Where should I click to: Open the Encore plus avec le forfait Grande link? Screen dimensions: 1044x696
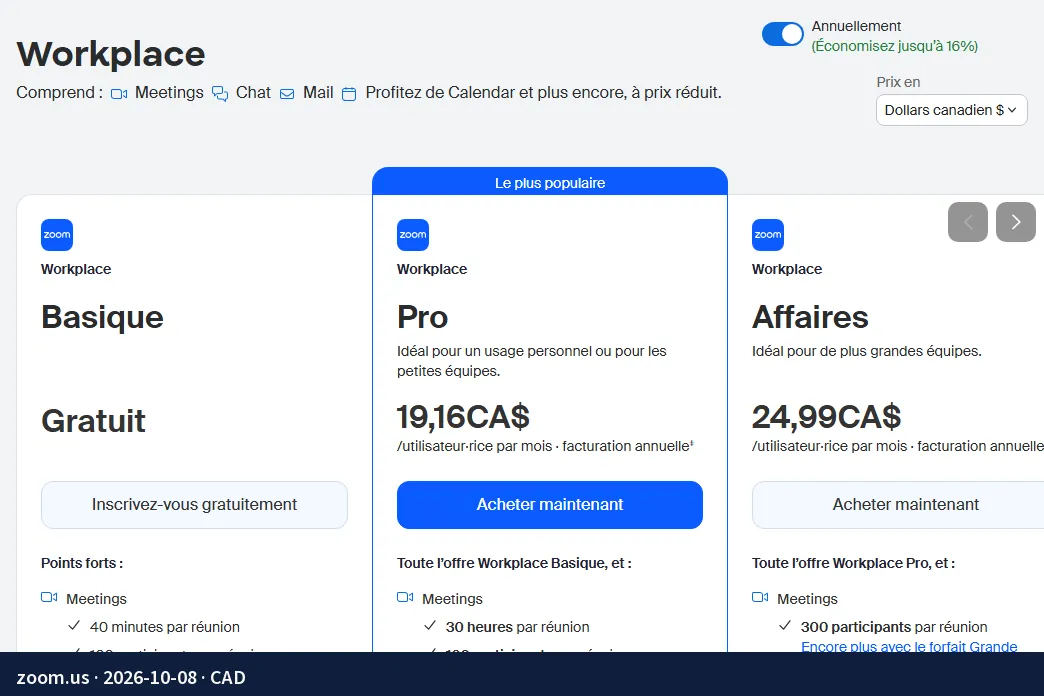click(909, 646)
